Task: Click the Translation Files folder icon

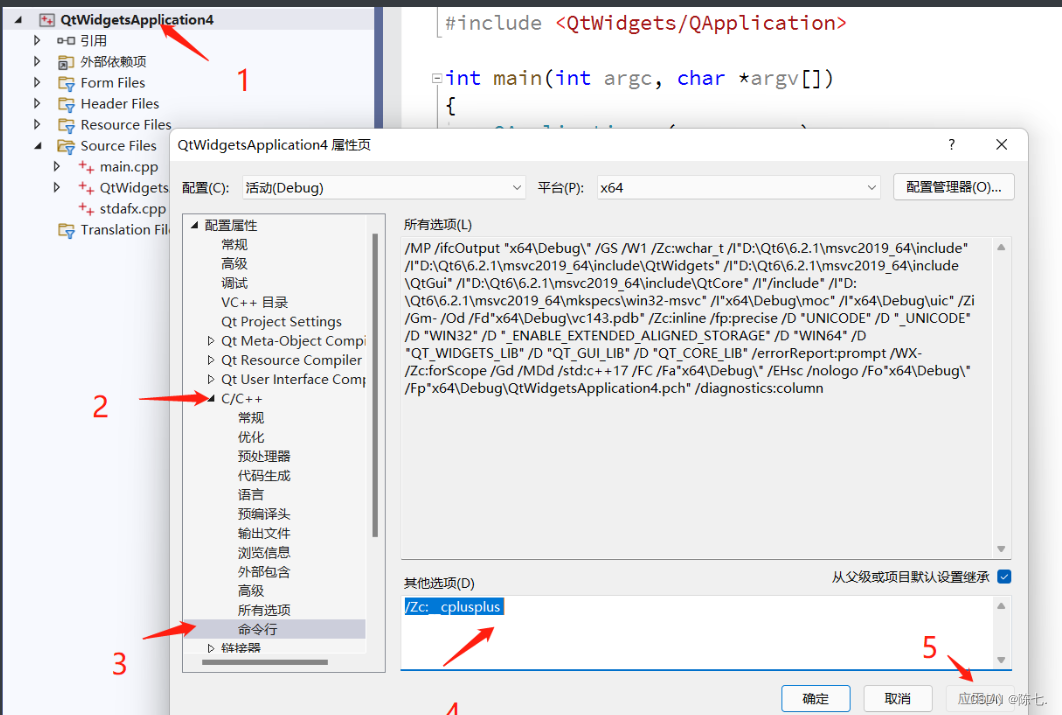Action: [x=66, y=230]
